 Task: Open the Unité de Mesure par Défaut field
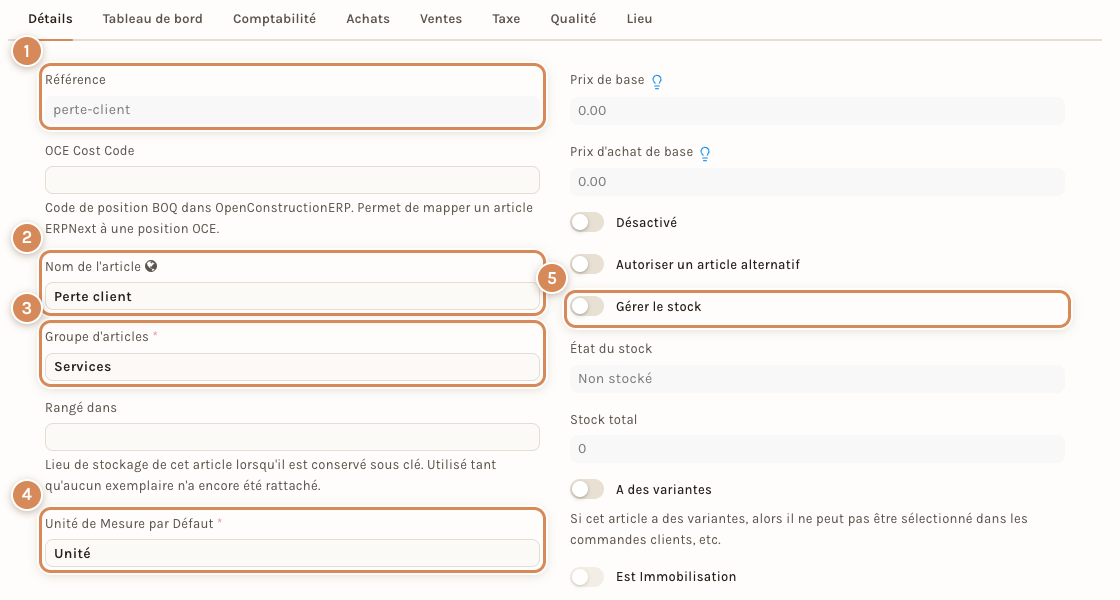tap(292, 554)
